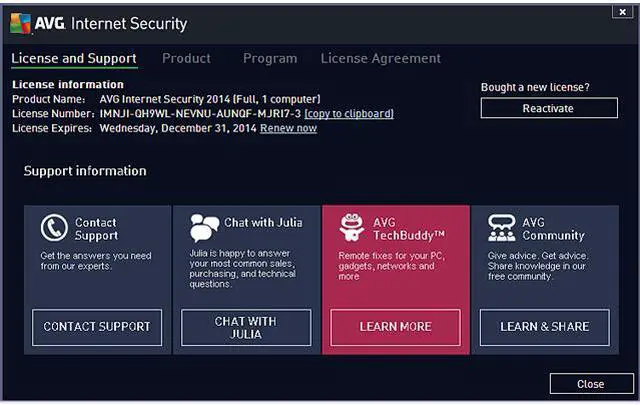Click LEARN MORE under AVG TechBuddy

(x=395, y=327)
